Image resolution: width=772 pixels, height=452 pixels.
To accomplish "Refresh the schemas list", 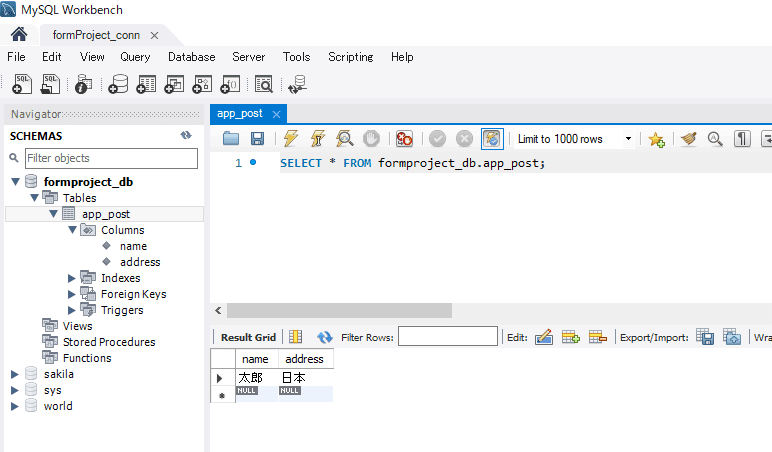I will tap(186, 135).
